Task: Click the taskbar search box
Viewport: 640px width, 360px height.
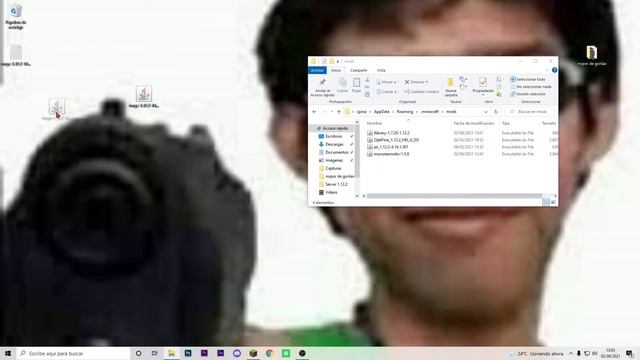Action: (x=73, y=353)
